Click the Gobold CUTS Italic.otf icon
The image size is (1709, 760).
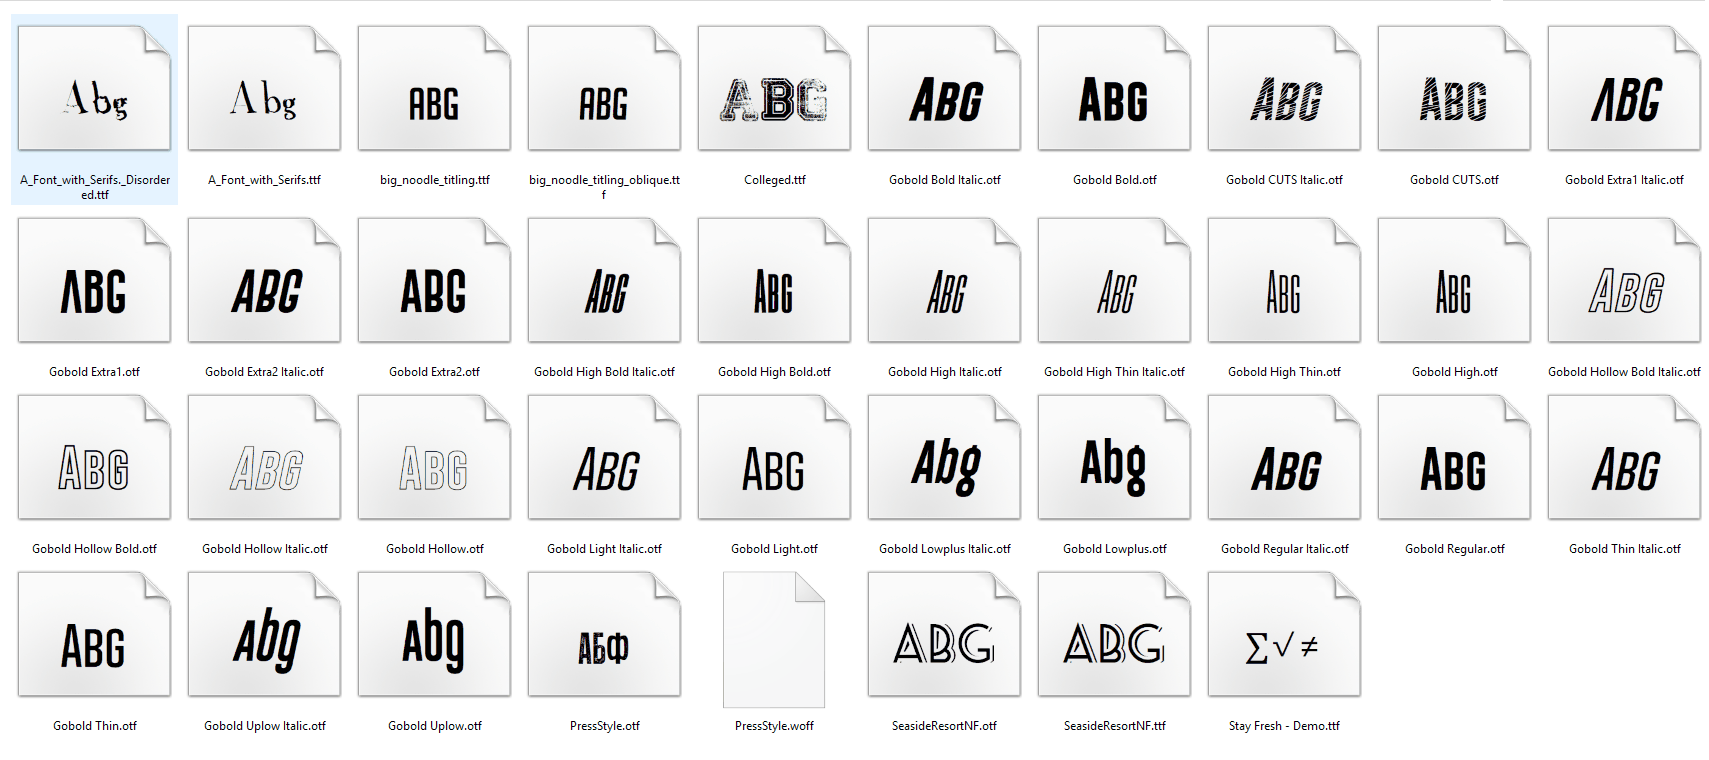point(1284,90)
